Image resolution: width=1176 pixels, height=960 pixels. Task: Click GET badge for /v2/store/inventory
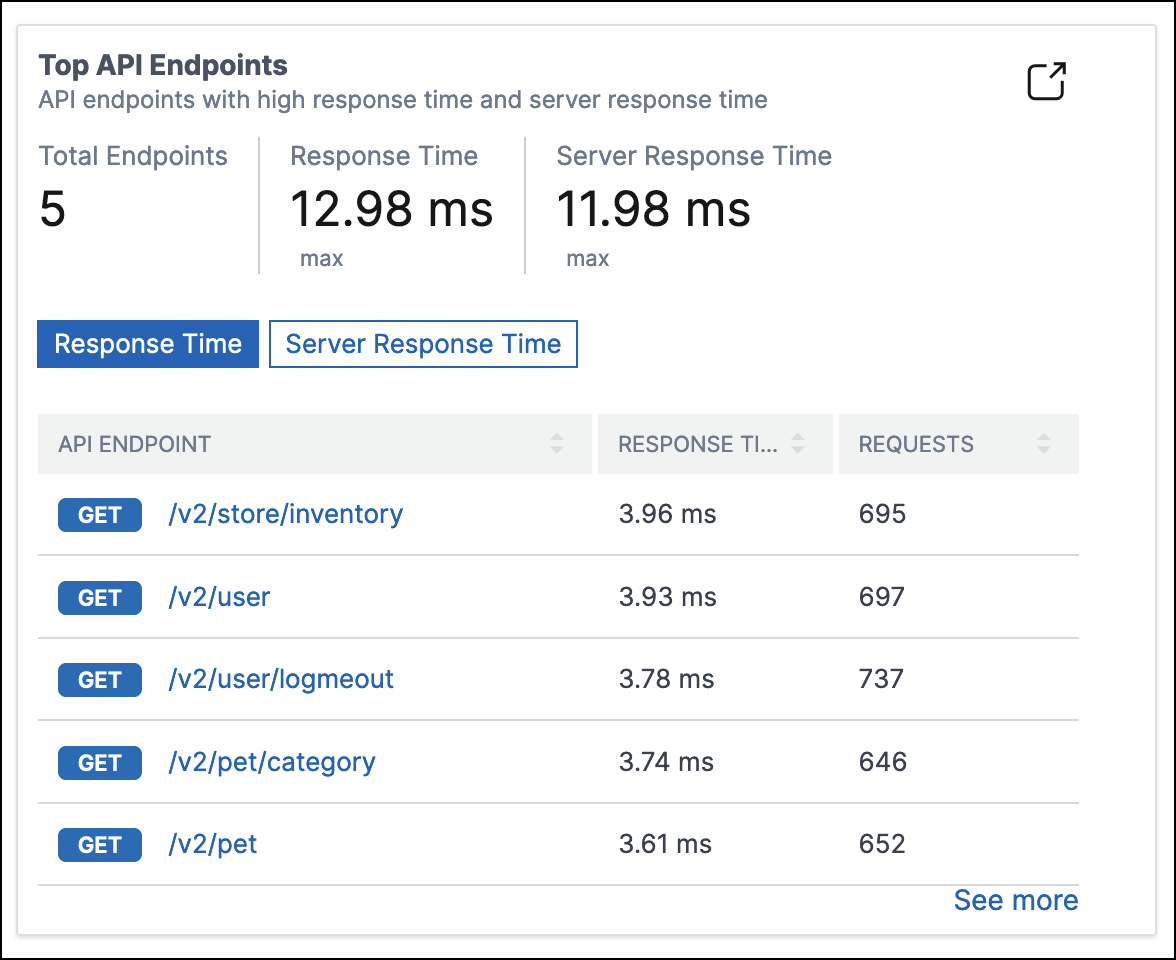point(100,514)
